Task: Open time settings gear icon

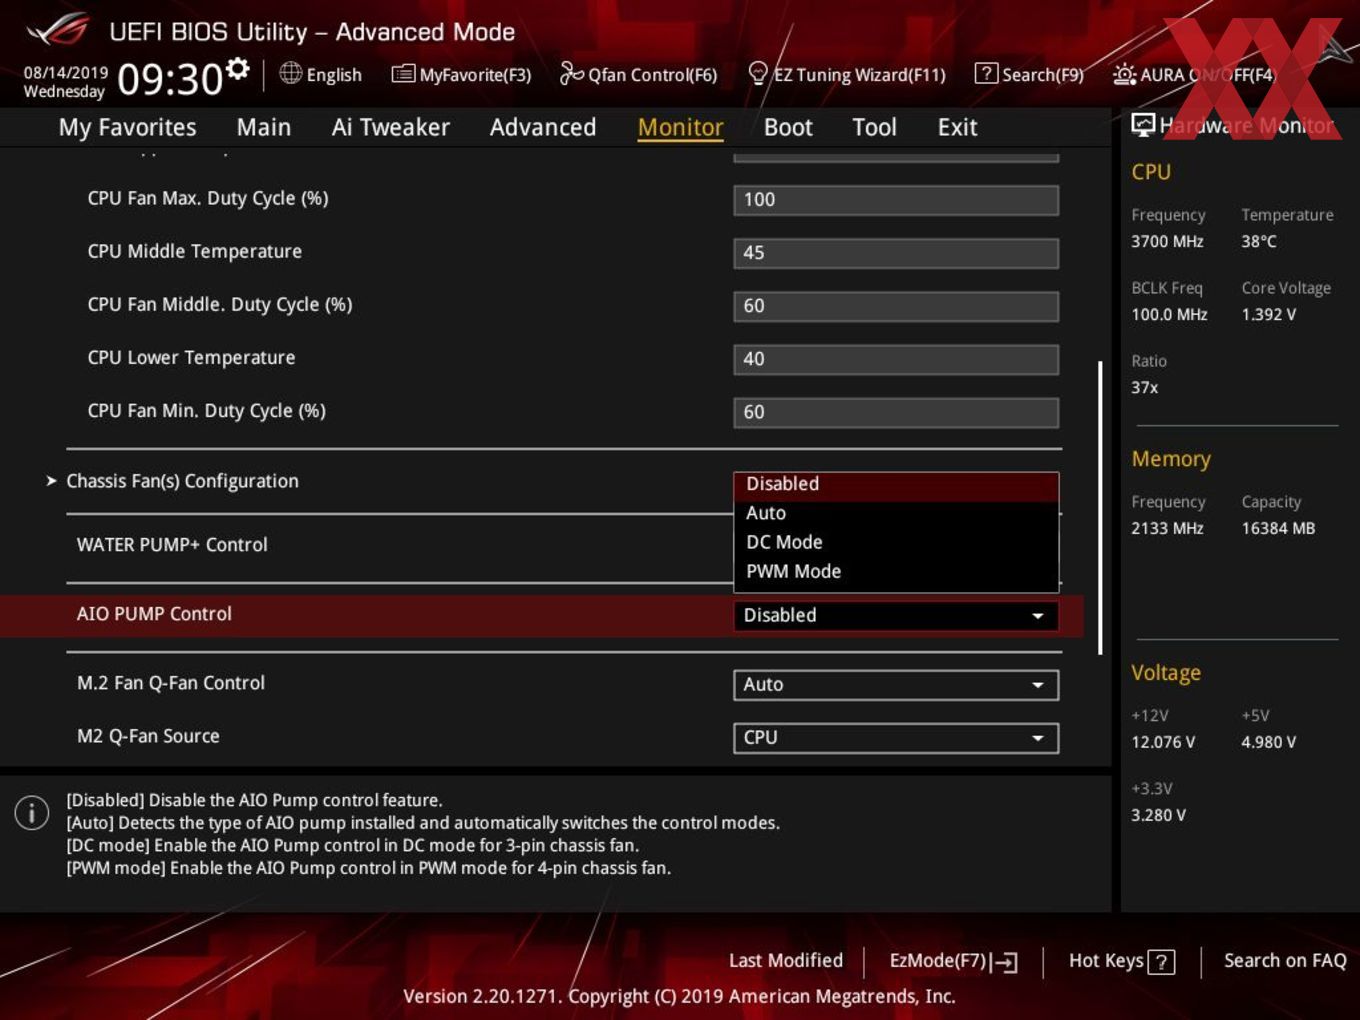Action: pyautogui.click(x=238, y=68)
